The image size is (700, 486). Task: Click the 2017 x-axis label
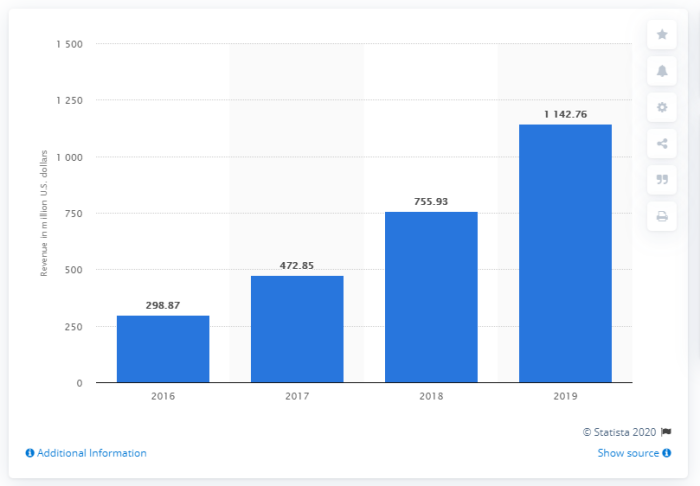pos(297,396)
